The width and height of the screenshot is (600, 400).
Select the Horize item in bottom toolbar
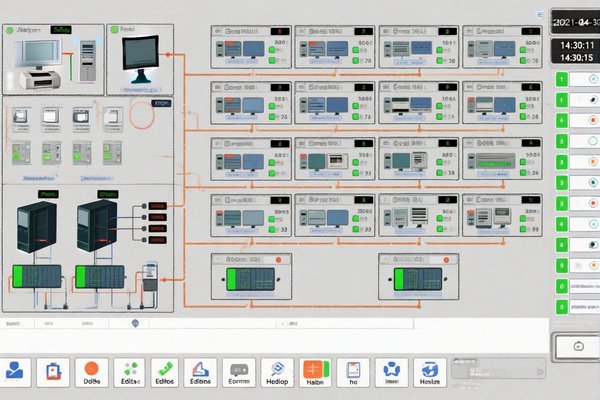(x=431, y=371)
